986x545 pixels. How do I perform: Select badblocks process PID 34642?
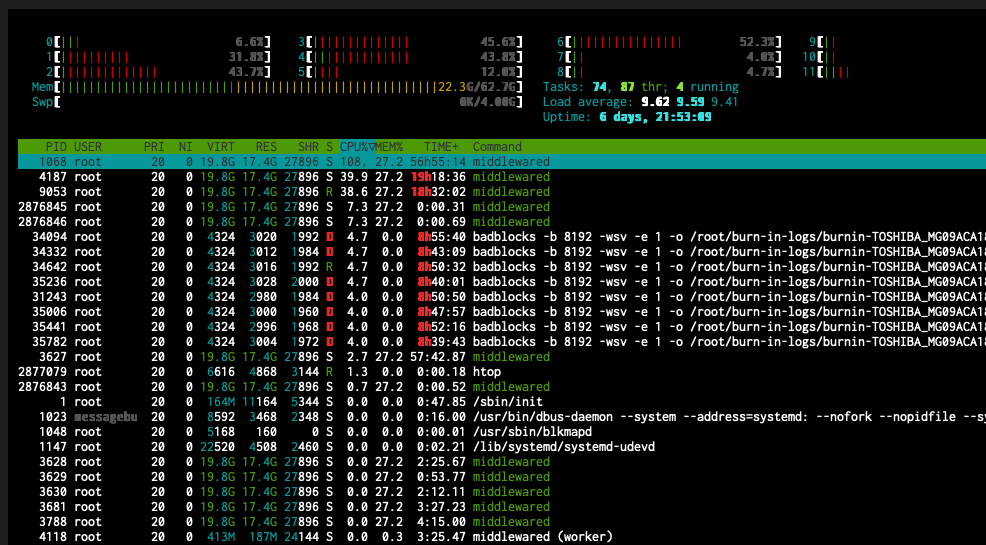coord(502,267)
